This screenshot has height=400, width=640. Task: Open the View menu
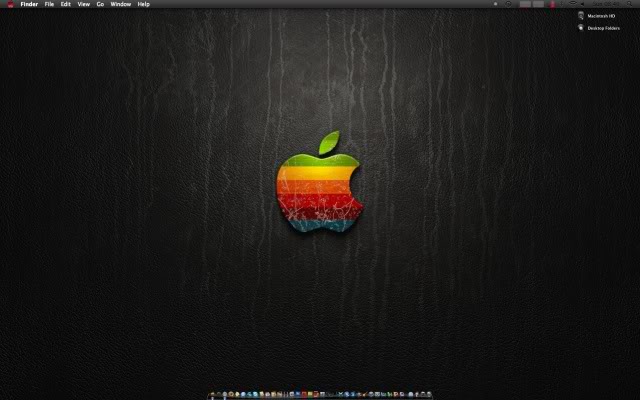84,4
